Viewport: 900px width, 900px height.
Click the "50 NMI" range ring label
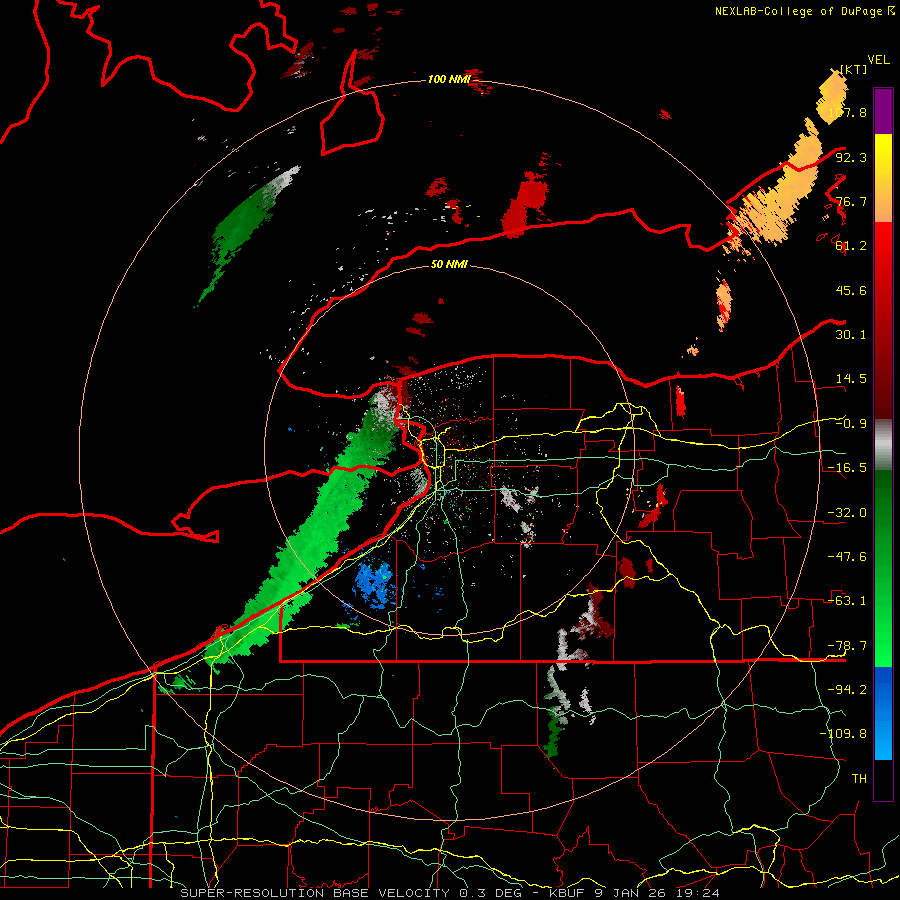coord(449,264)
